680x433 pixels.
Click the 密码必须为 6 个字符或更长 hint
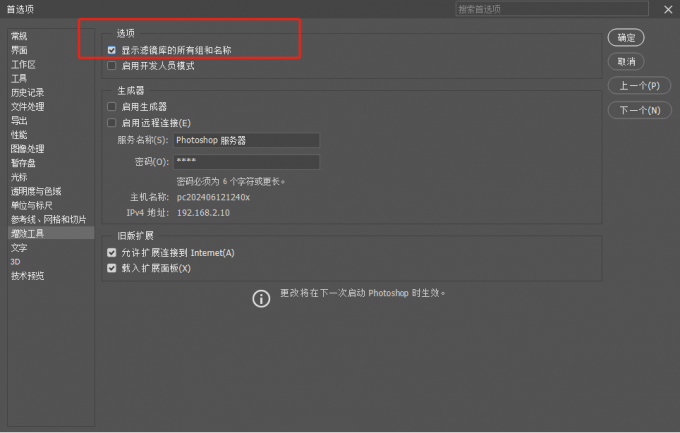(x=231, y=181)
